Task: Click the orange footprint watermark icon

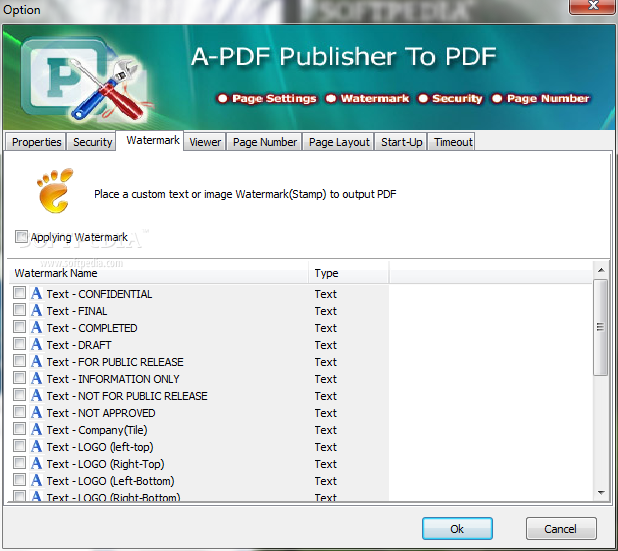Action: point(55,190)
